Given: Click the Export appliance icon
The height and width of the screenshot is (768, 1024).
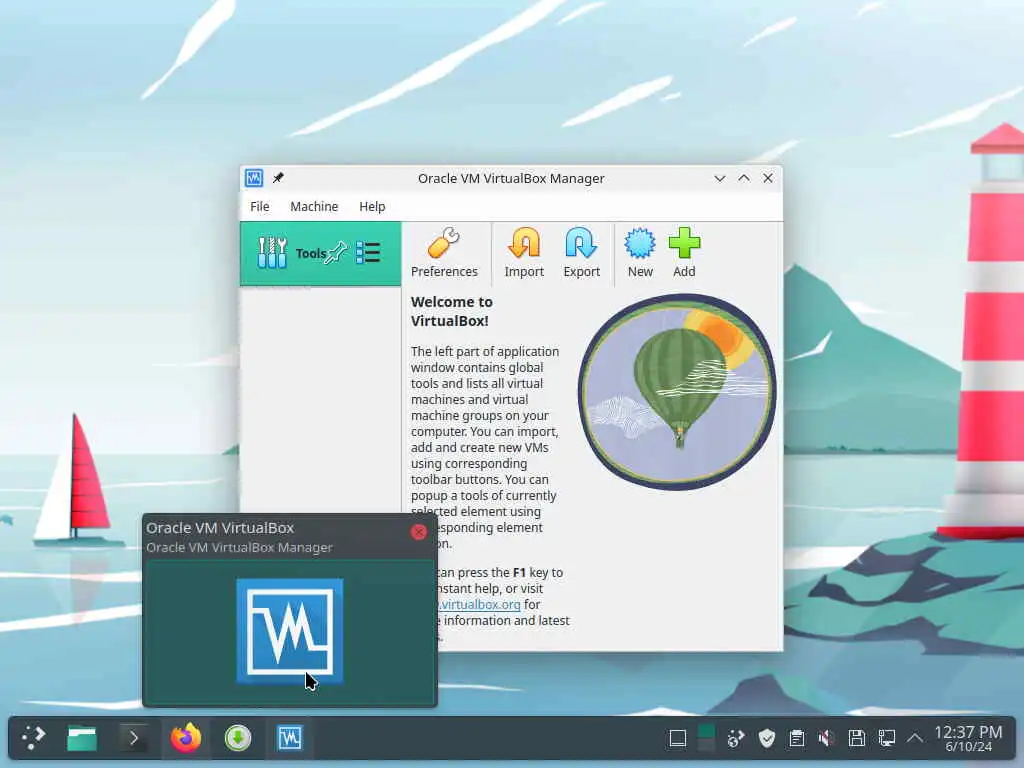Looking at the screenshot, I should click(581, 253).
